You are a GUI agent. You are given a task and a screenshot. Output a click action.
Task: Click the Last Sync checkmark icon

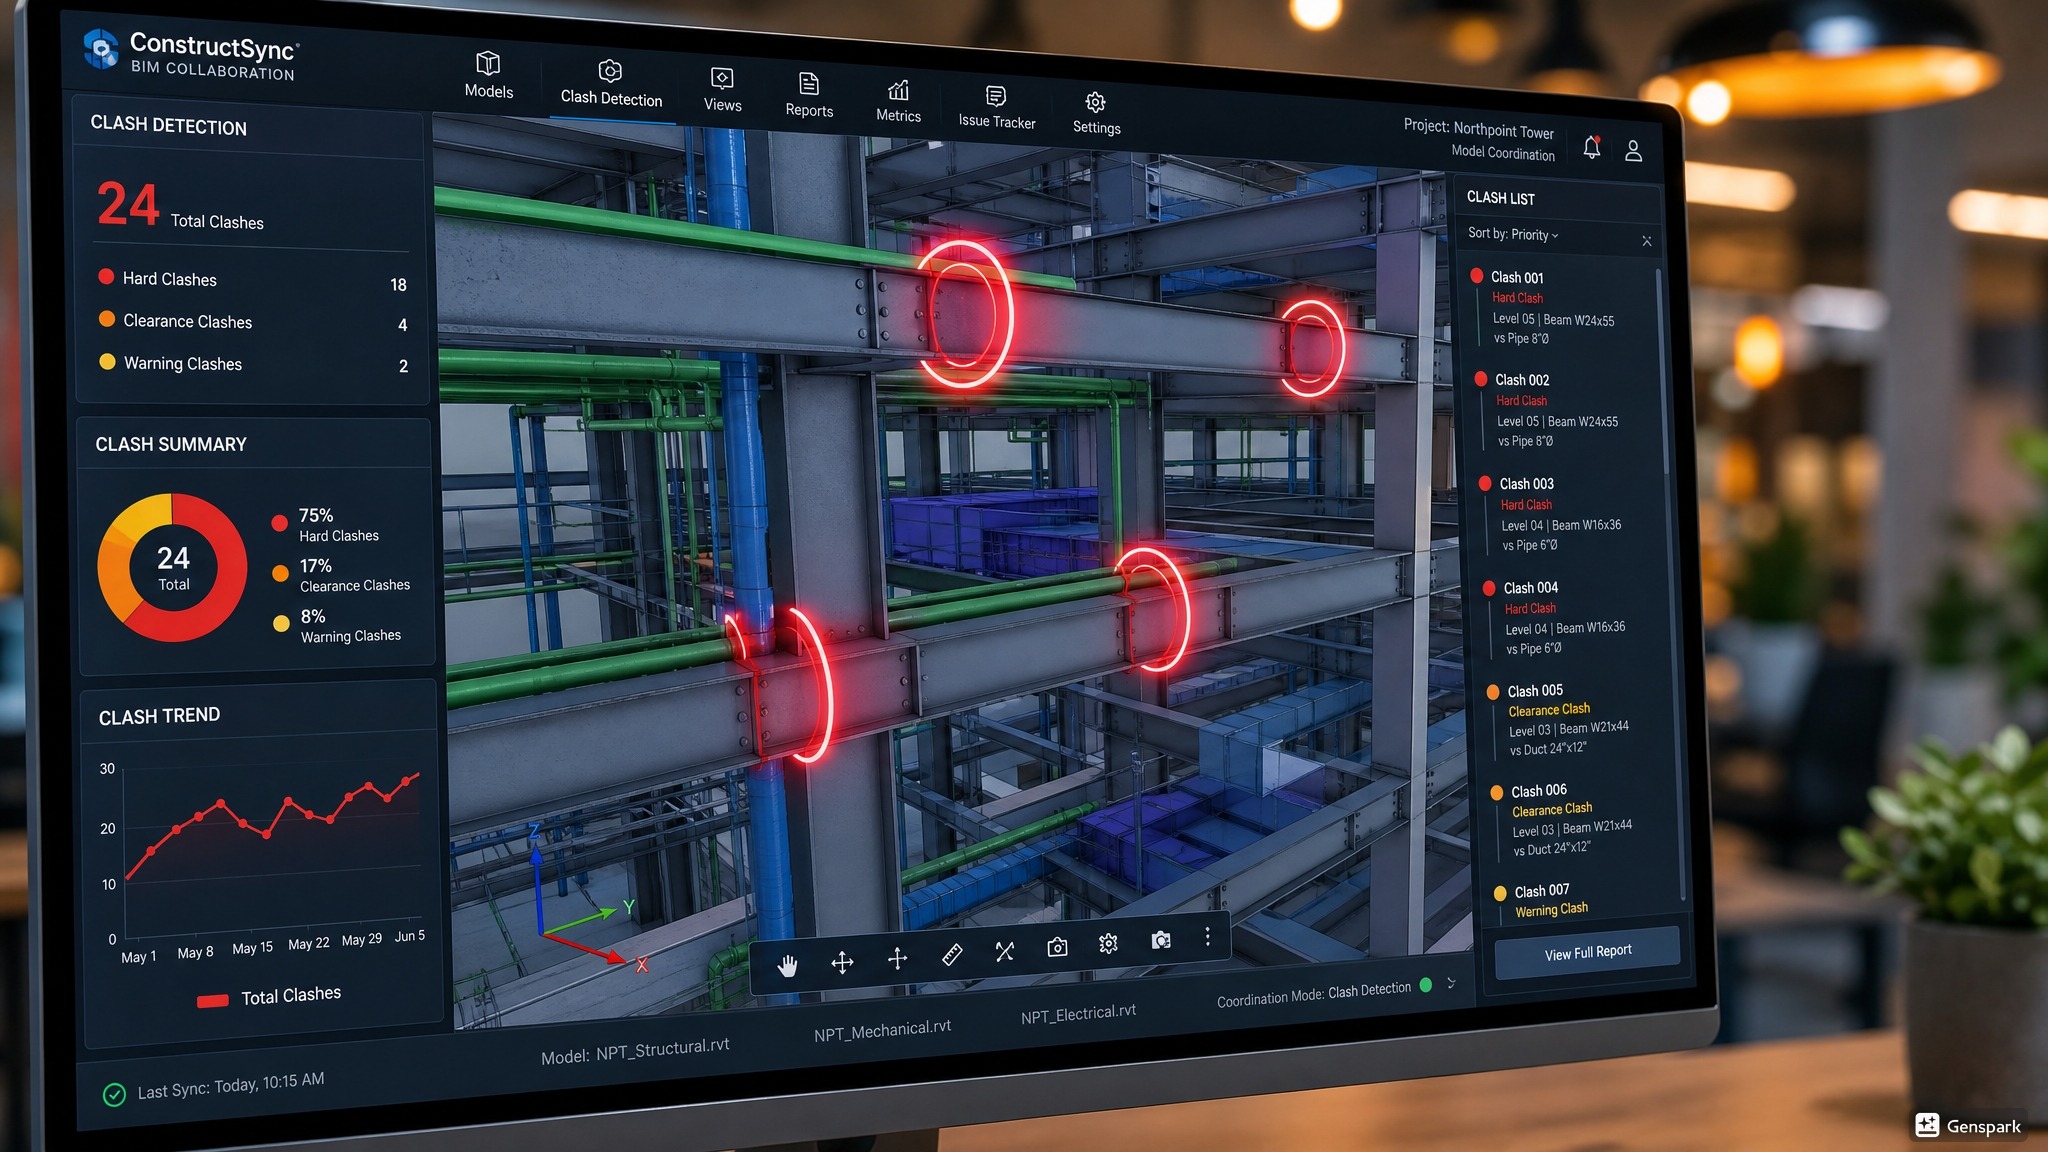tap(114, 1094)
